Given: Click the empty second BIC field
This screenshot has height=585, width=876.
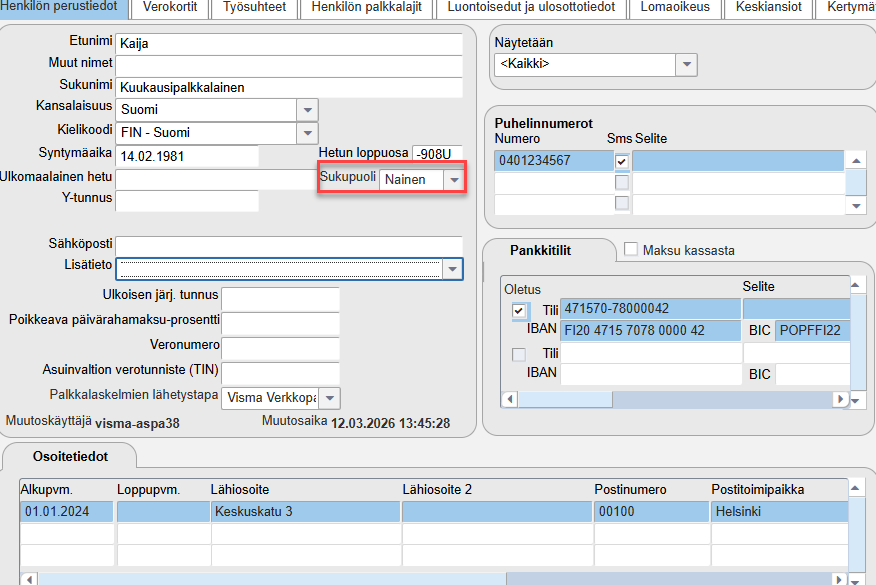Looking at the screenshot, I should [812, 374].
